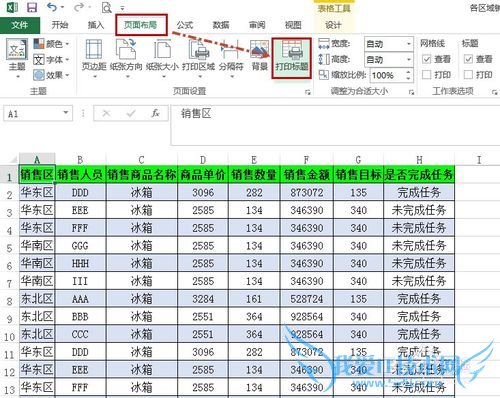Click the Excel application icon
500x398 pixels.
[x=13, y=7]
